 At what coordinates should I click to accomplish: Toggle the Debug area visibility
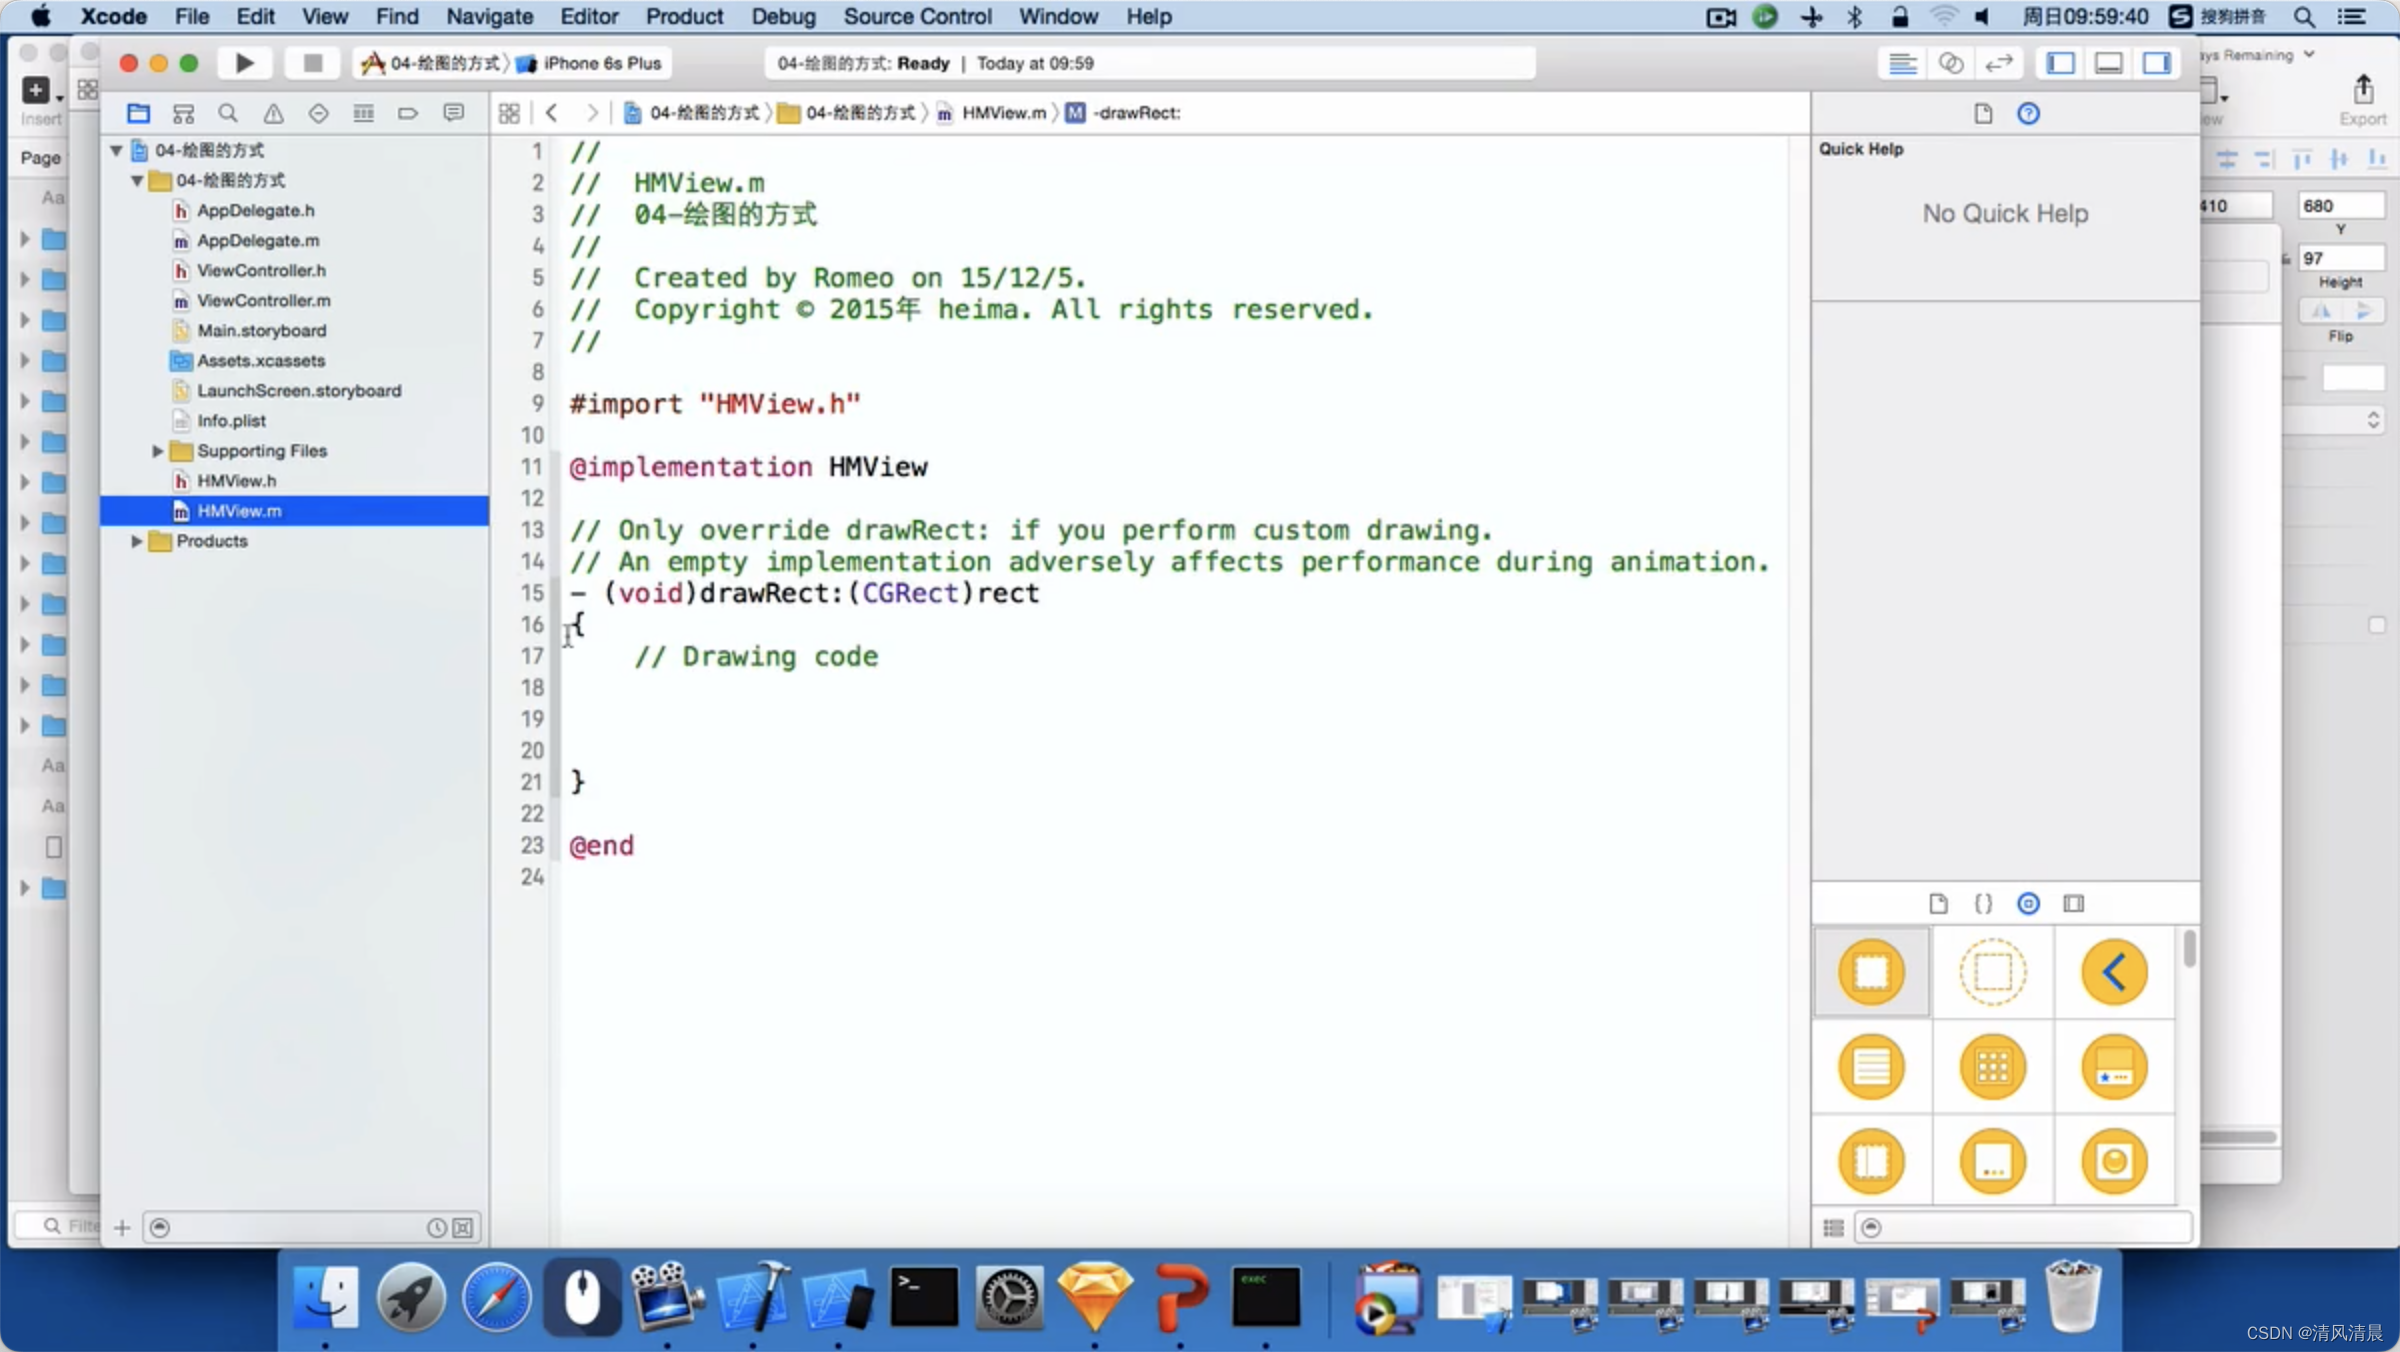2108,63
